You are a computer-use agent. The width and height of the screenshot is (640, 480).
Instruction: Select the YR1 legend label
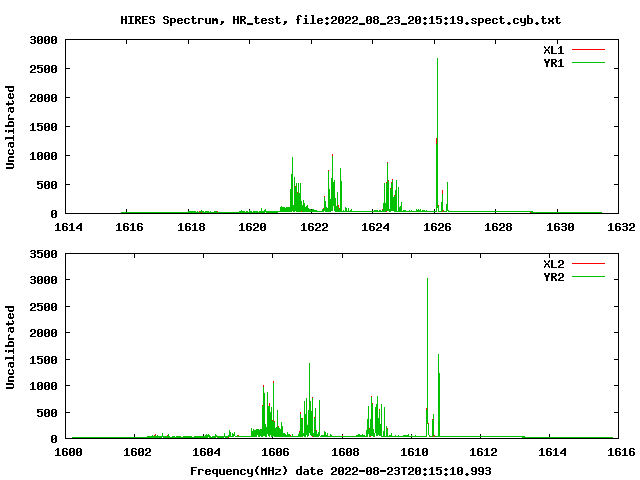coord(553,63)
